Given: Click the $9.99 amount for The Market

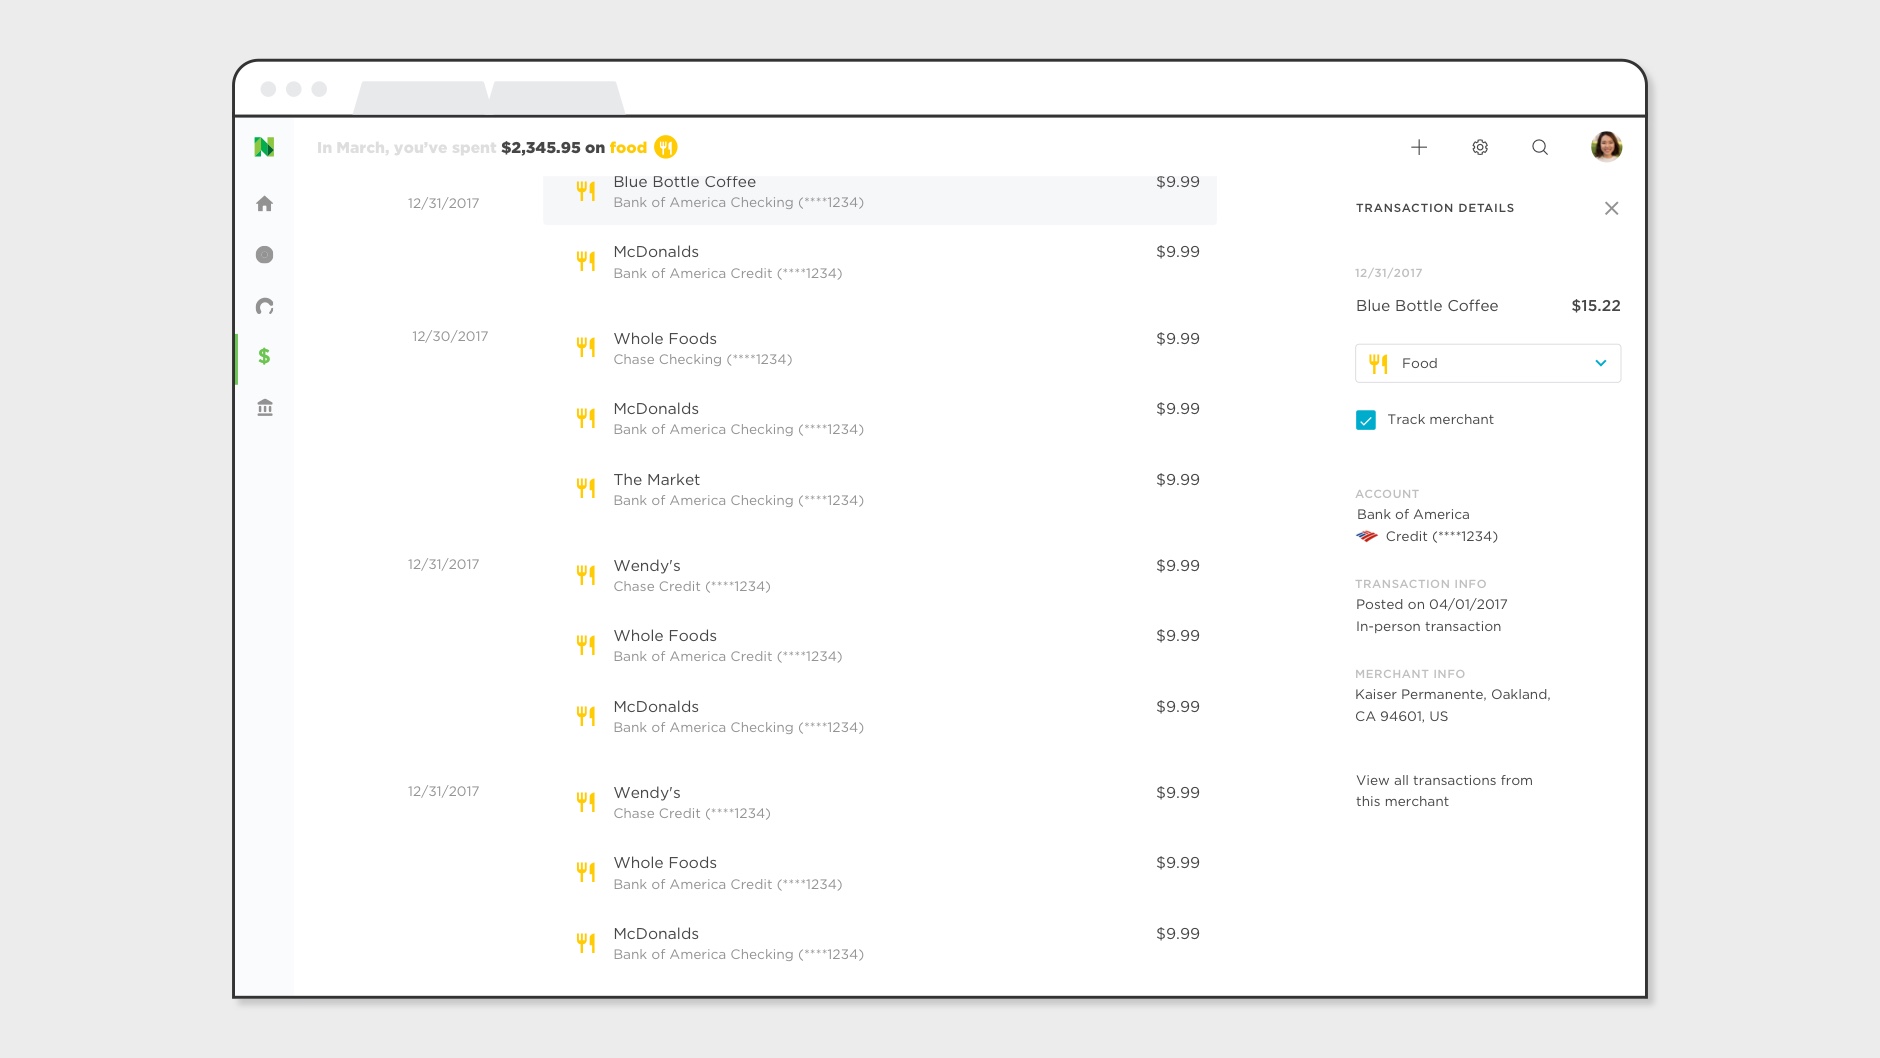Looking at the screenshot, I should [x=1178, y=480].
